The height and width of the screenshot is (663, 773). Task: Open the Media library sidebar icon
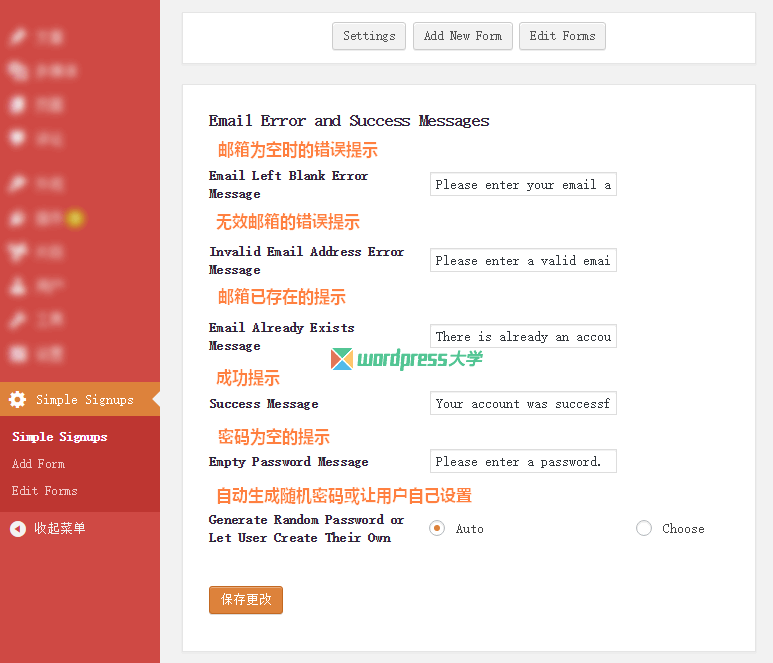[17, 71]
